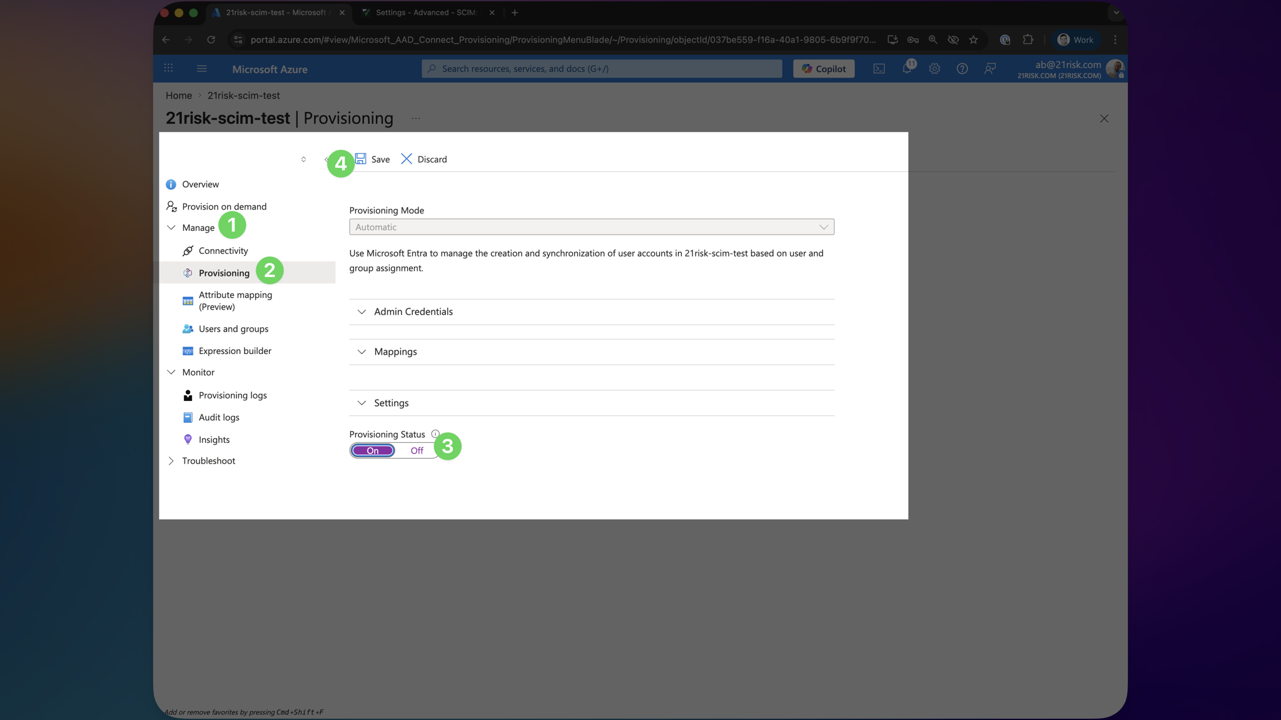Click the Provisioning Status info icon
This screenshot has height=720, width=1281.
pyautogui.click(x=435, y=432)
